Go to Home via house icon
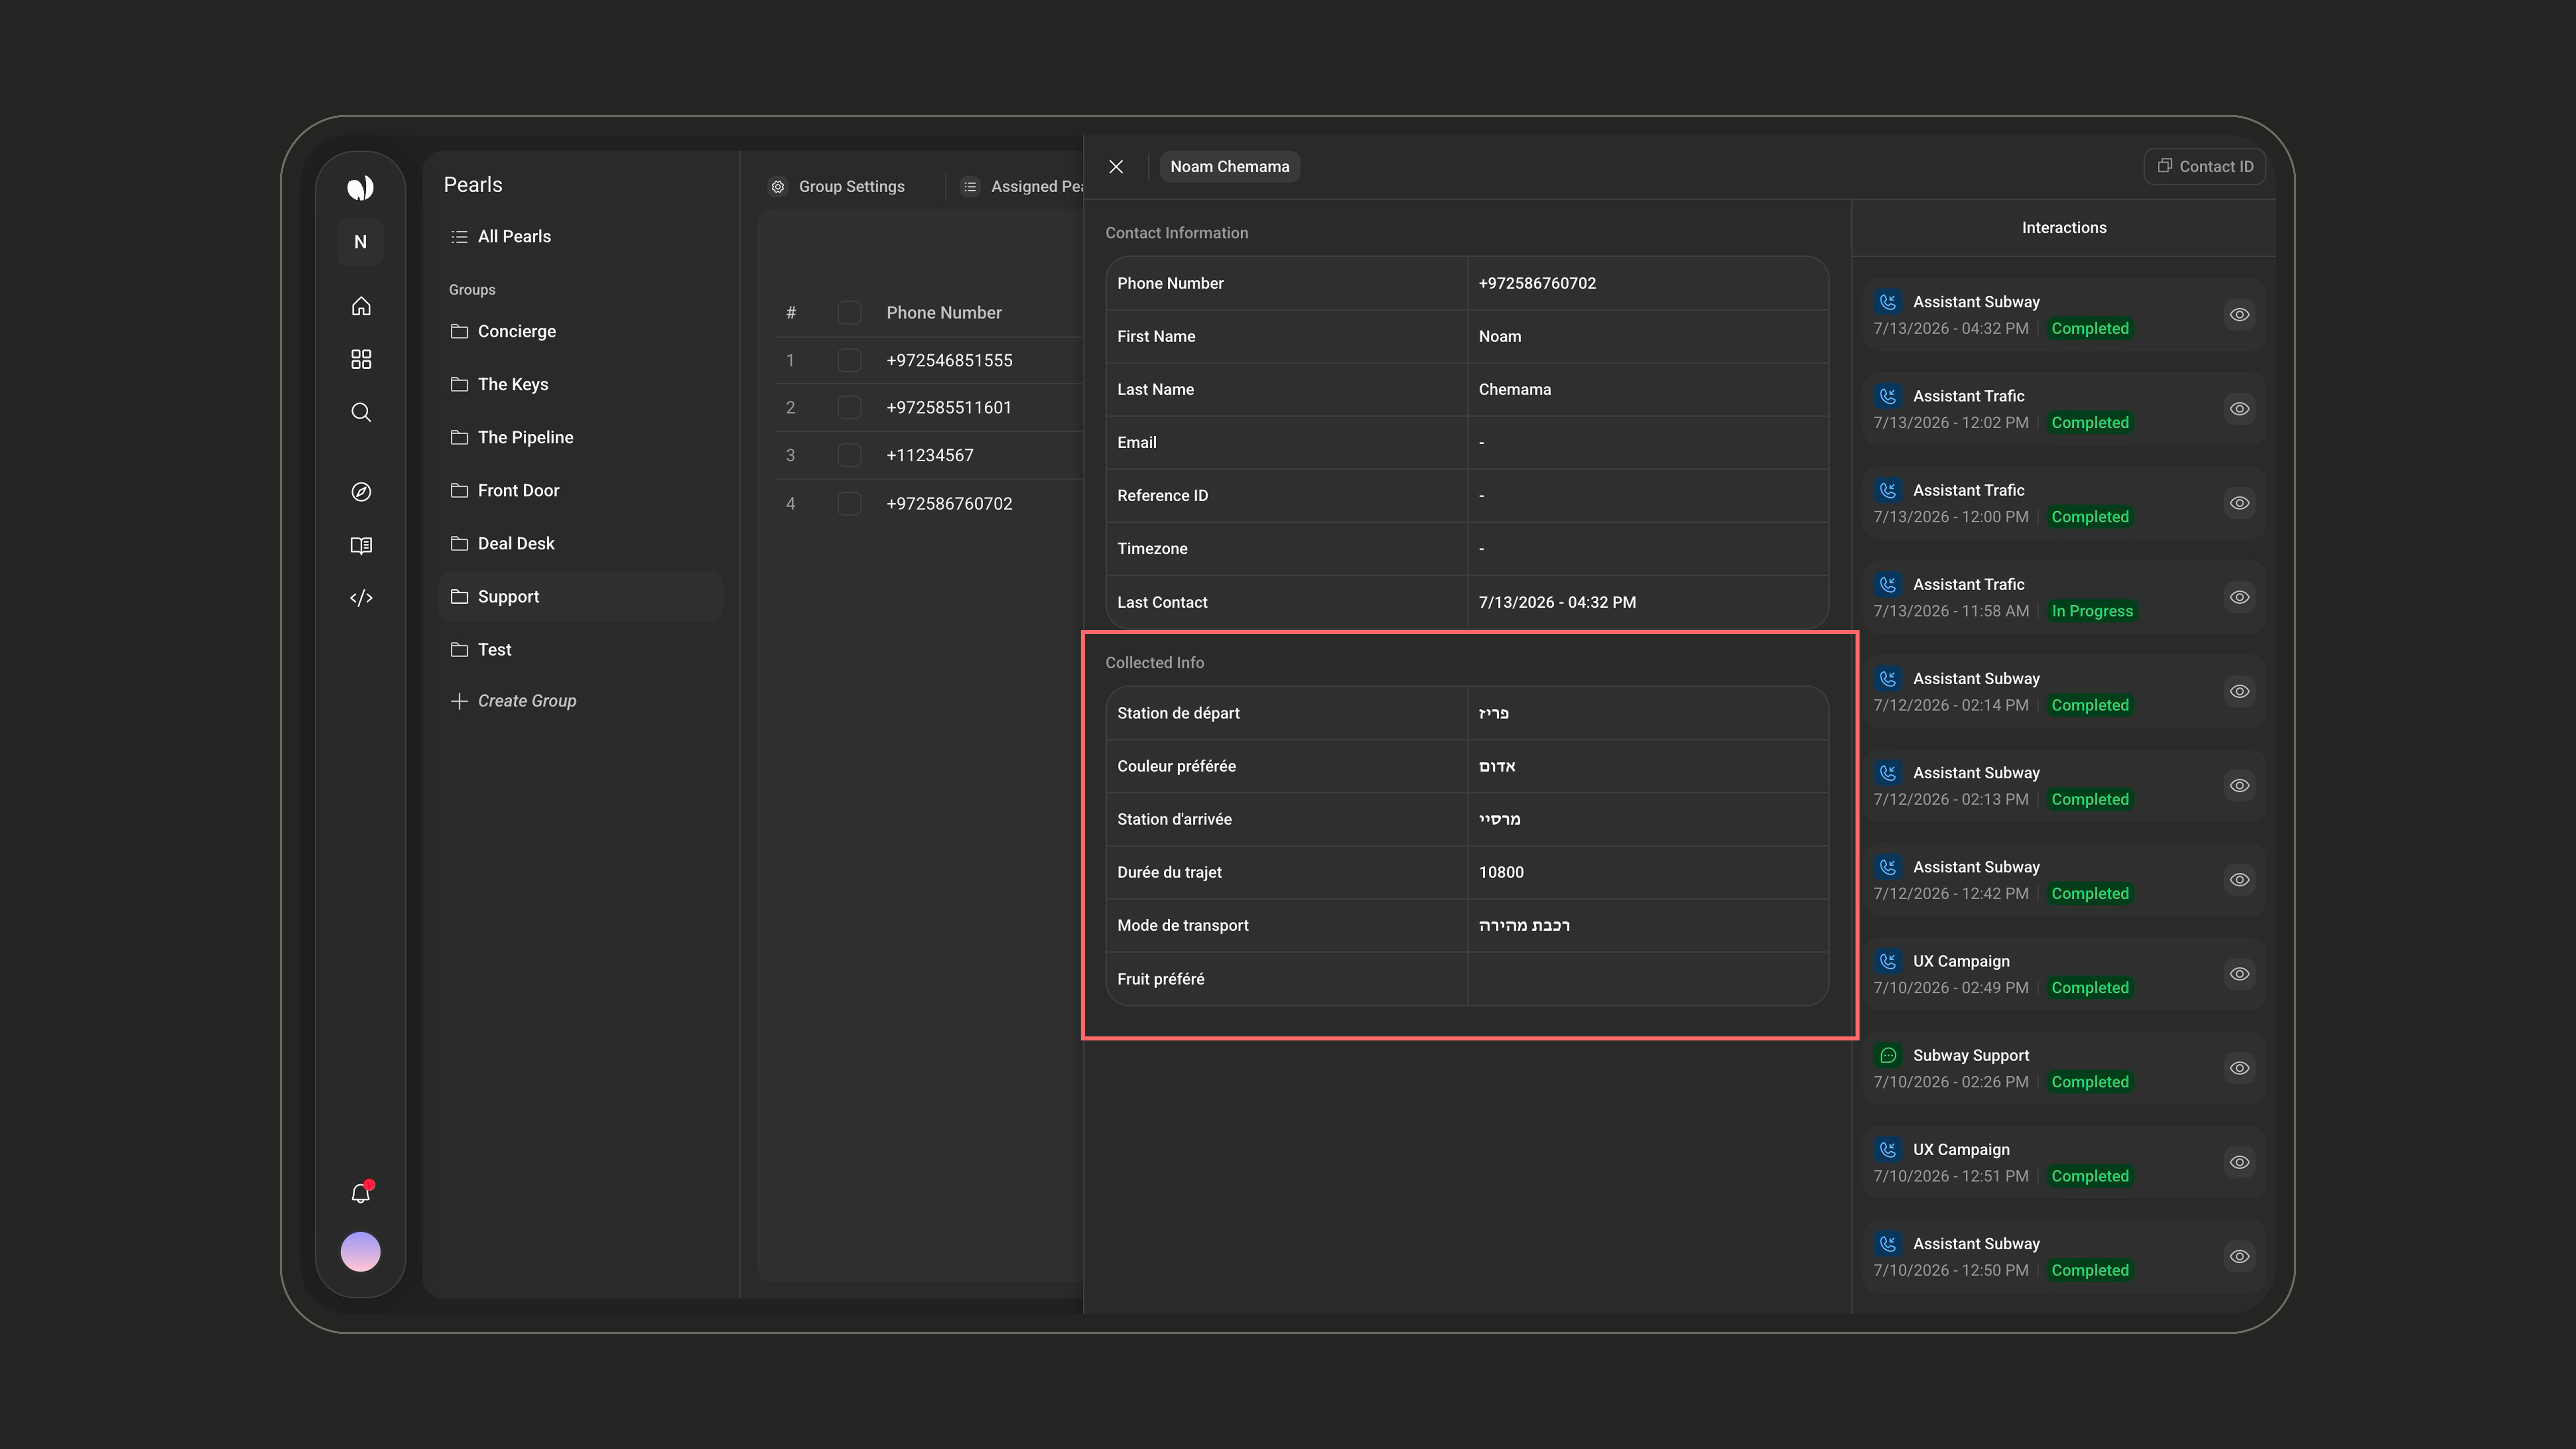 click(x=361, y=306)
